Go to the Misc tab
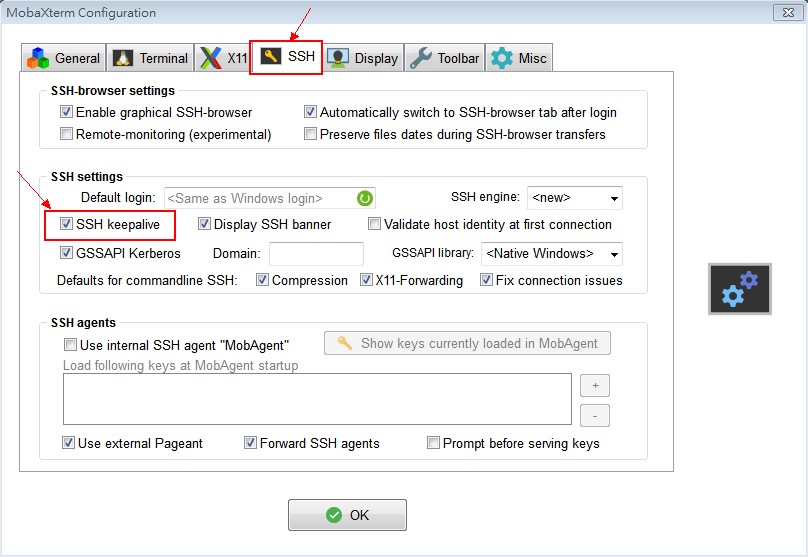The height and width of the screenshot is (557, 808). [x=518, y=58]
